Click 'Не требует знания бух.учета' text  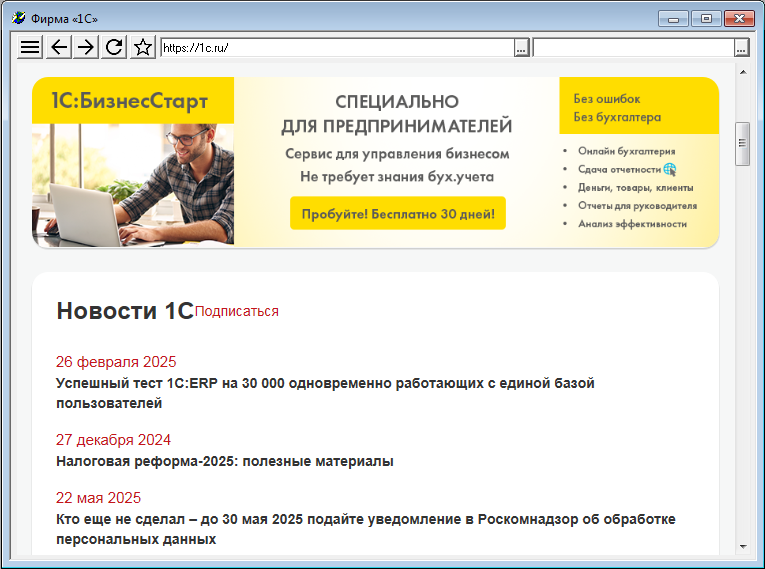pyautogui.click(x=397, y=176)
